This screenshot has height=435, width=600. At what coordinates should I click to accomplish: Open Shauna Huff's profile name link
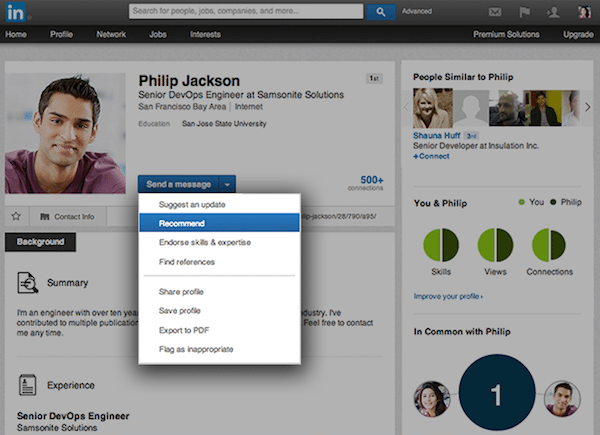[437, 135]
